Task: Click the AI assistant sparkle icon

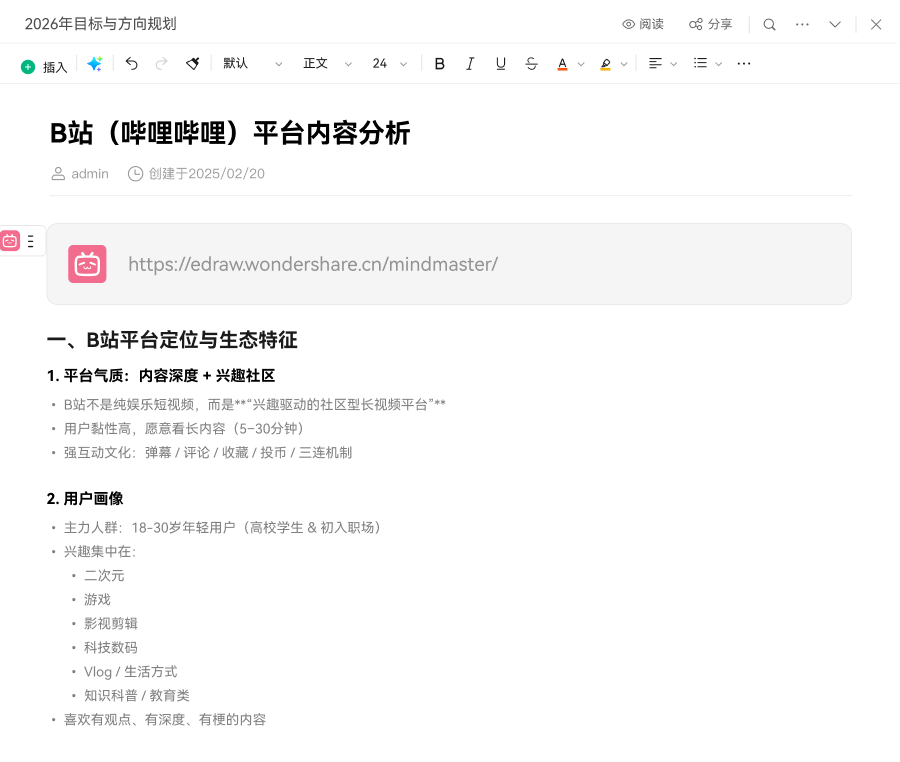Action: 95,64
